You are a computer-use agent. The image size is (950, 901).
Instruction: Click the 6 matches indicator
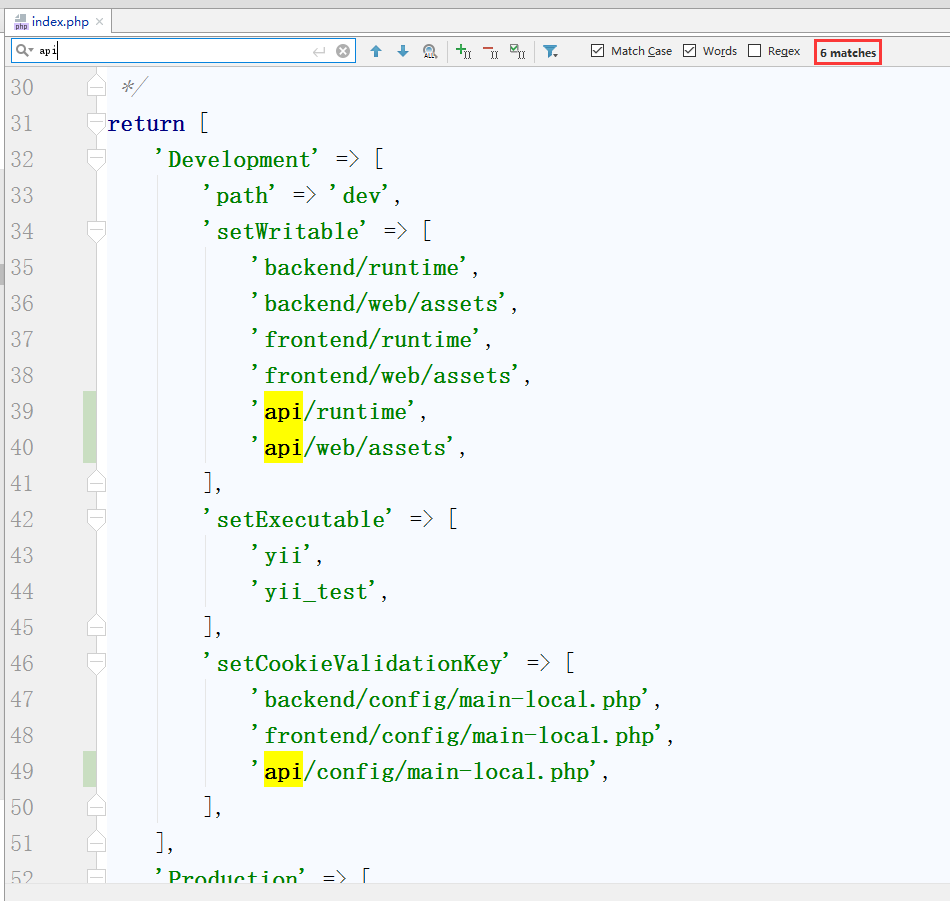point(848,52)
